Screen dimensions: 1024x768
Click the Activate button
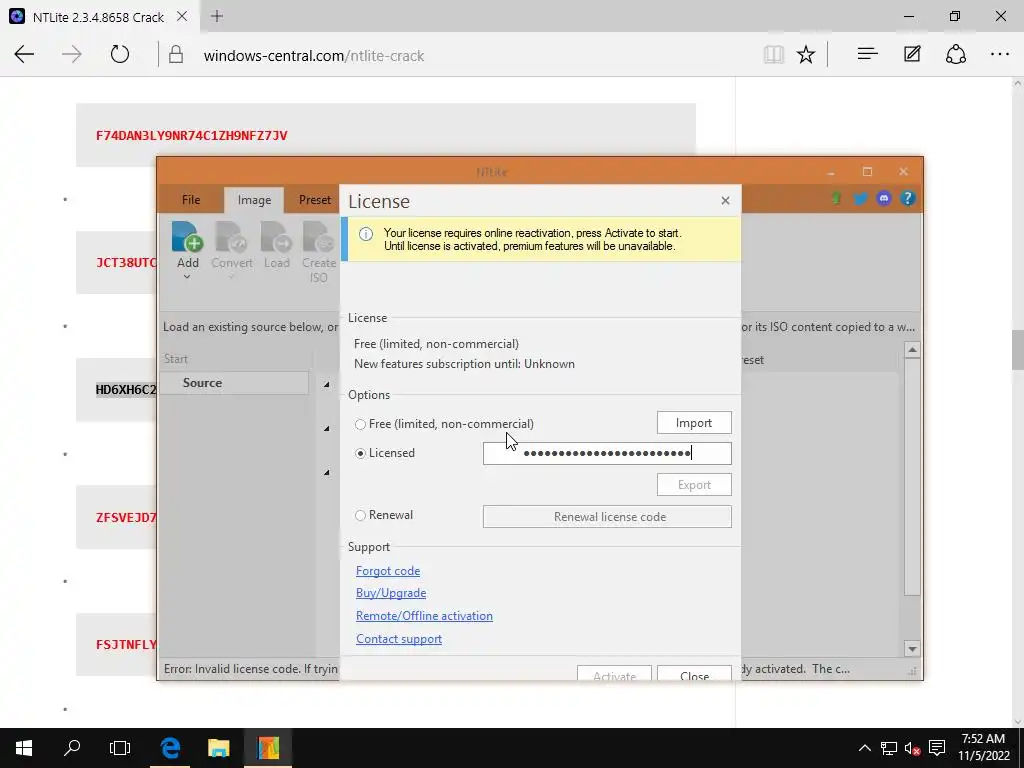614,675
